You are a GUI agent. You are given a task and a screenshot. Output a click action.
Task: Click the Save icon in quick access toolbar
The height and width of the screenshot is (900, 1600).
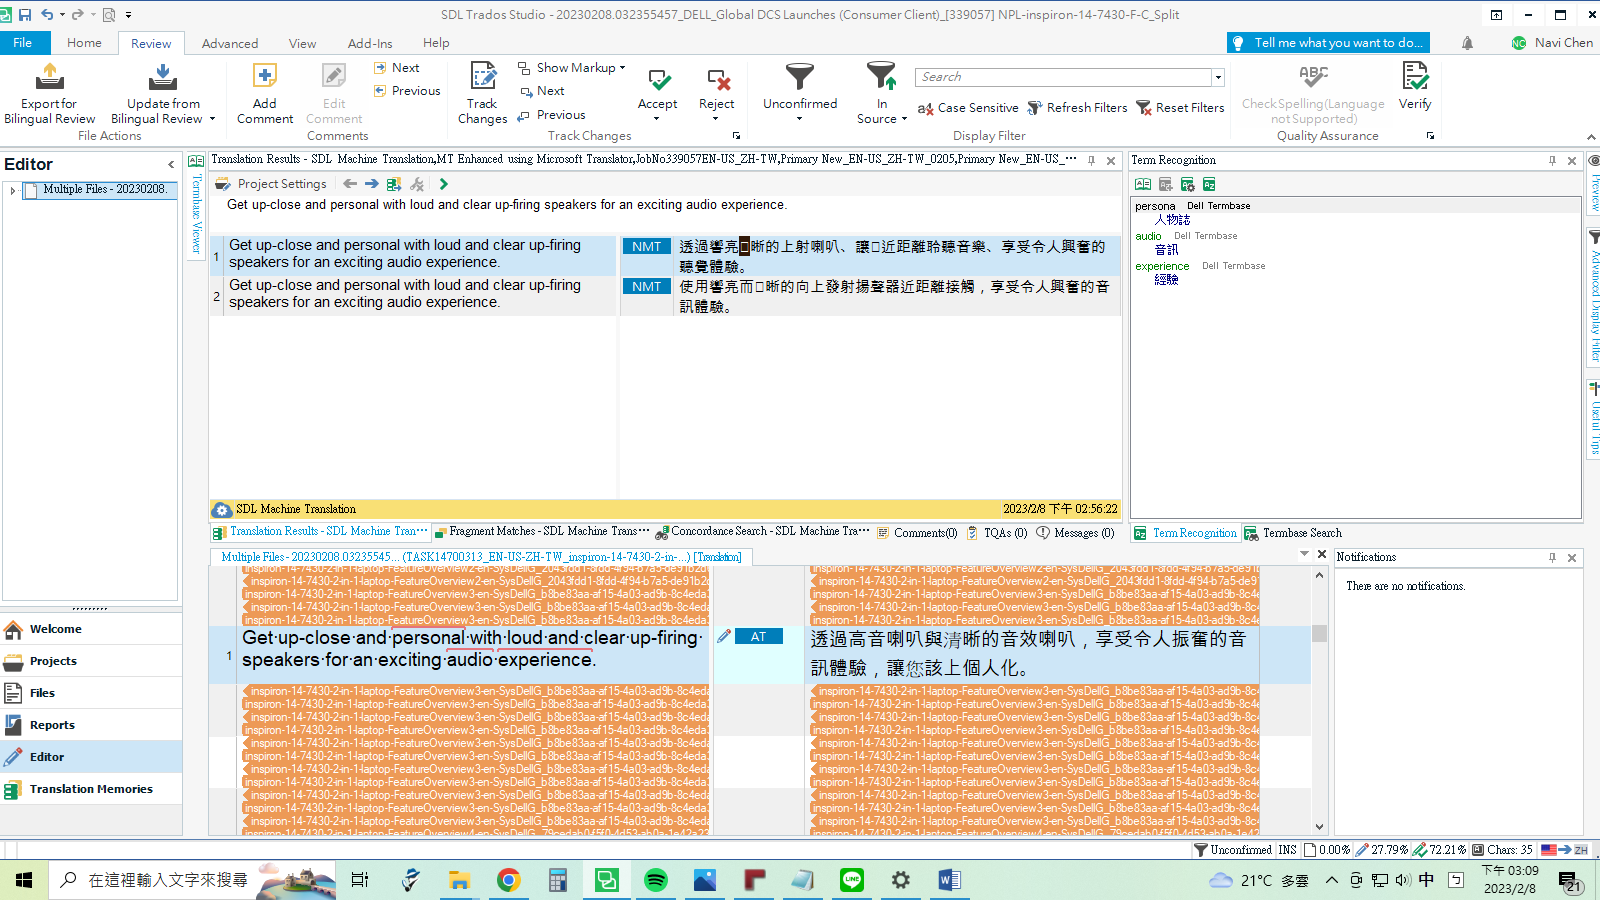point(26,15)
